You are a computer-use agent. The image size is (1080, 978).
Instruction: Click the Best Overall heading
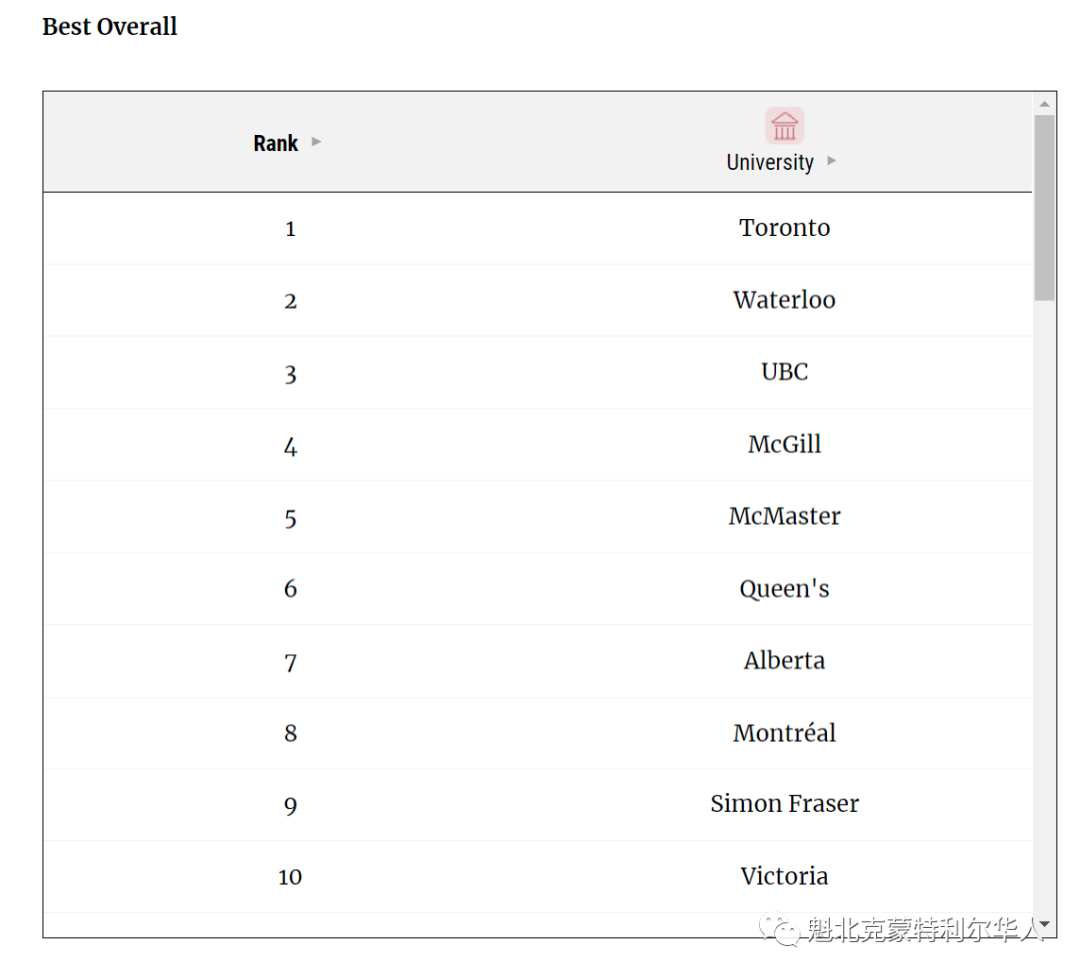coord(110,27)
